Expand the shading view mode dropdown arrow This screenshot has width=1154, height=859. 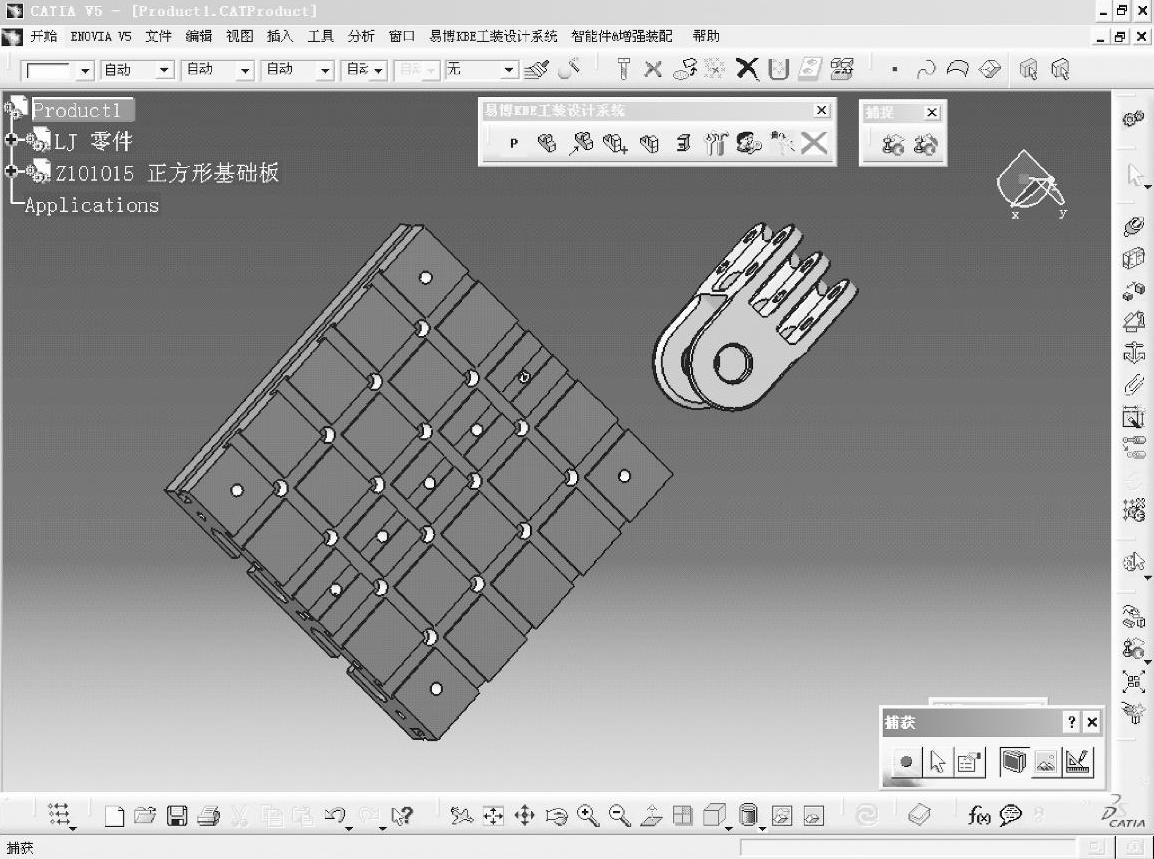[x=762, y=828]
